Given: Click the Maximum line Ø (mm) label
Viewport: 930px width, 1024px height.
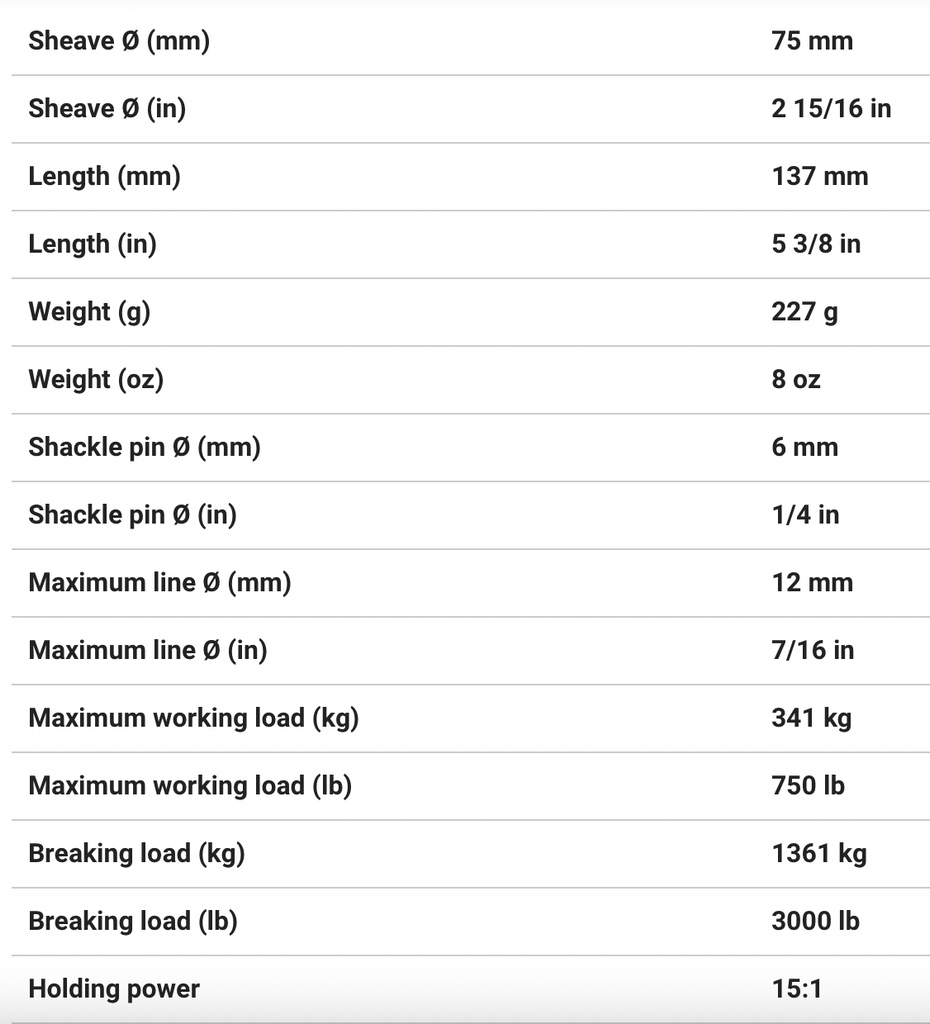Looking at the screenshot, I should [x=159, y=582].
